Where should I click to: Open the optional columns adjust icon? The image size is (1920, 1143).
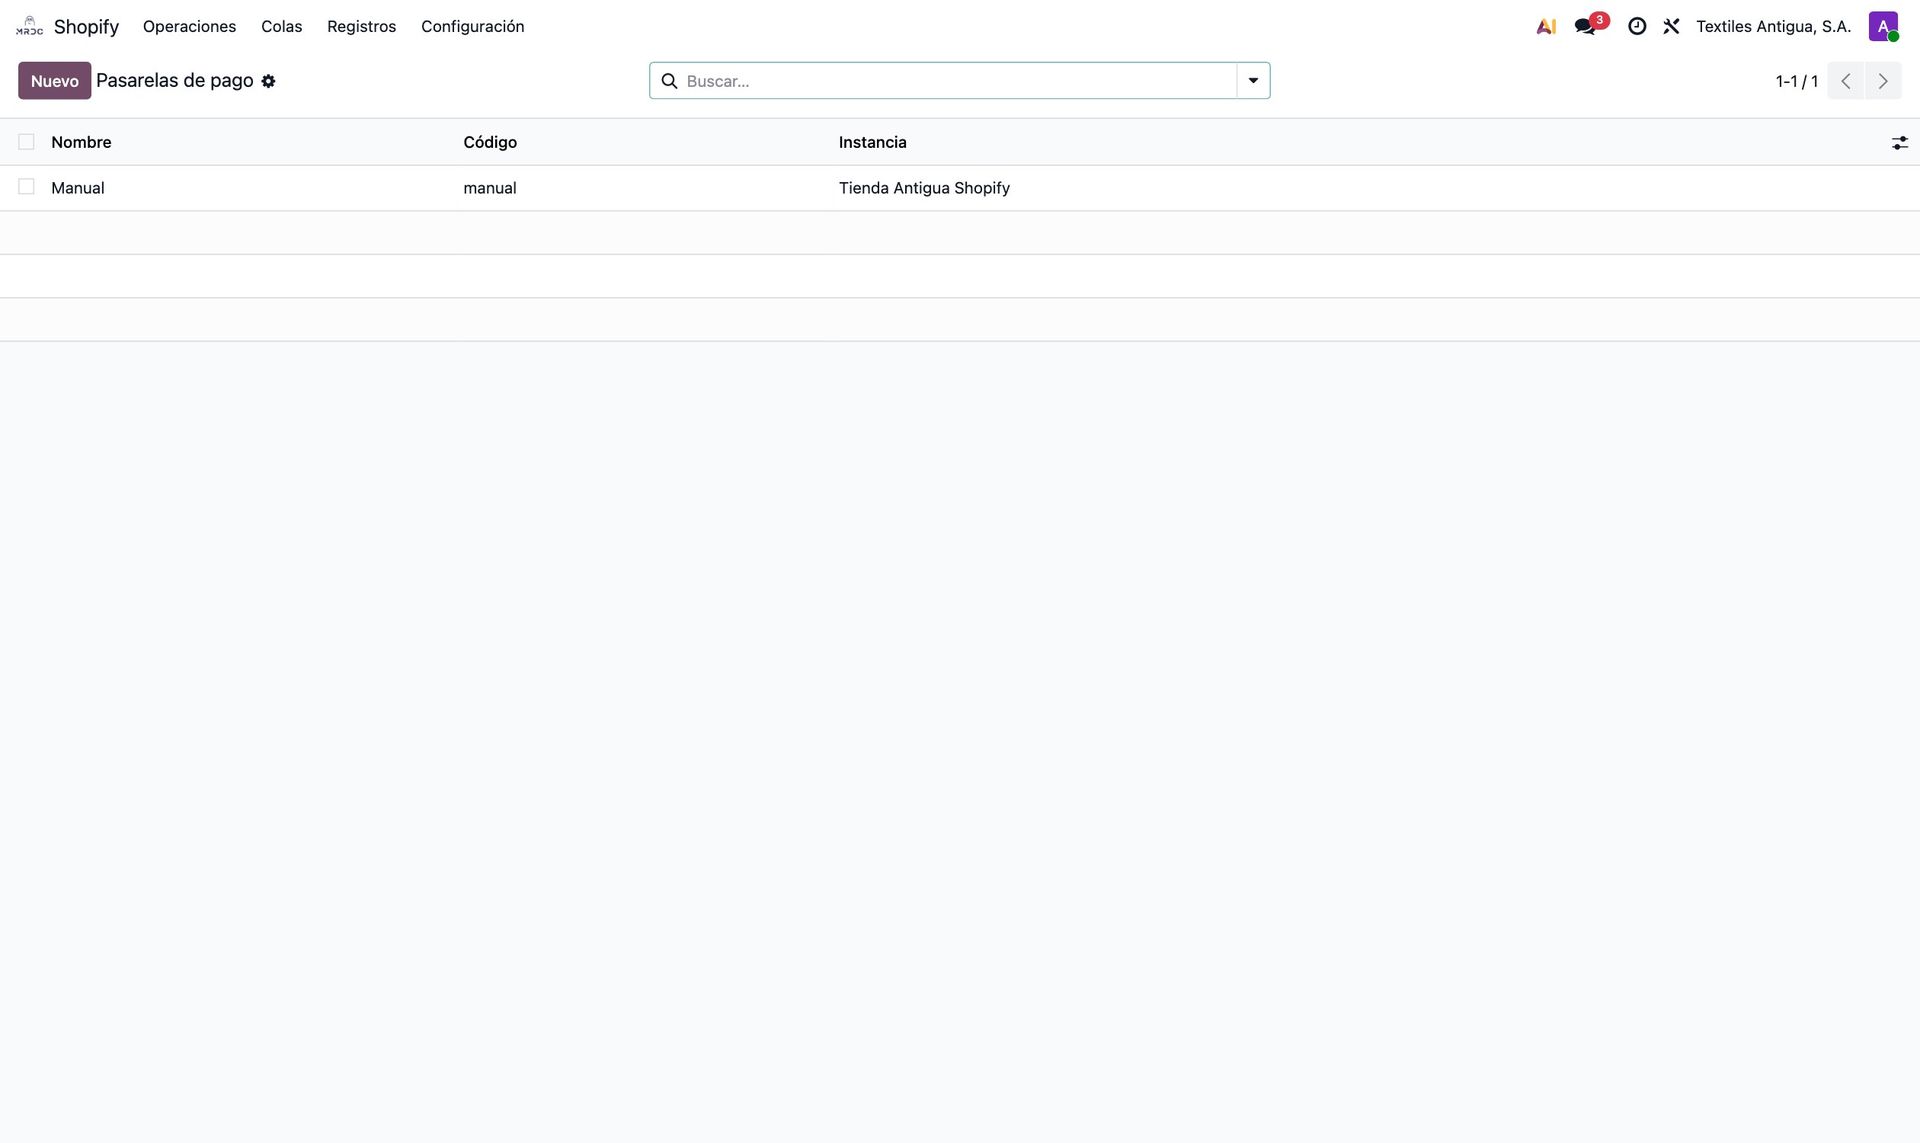1899,143
